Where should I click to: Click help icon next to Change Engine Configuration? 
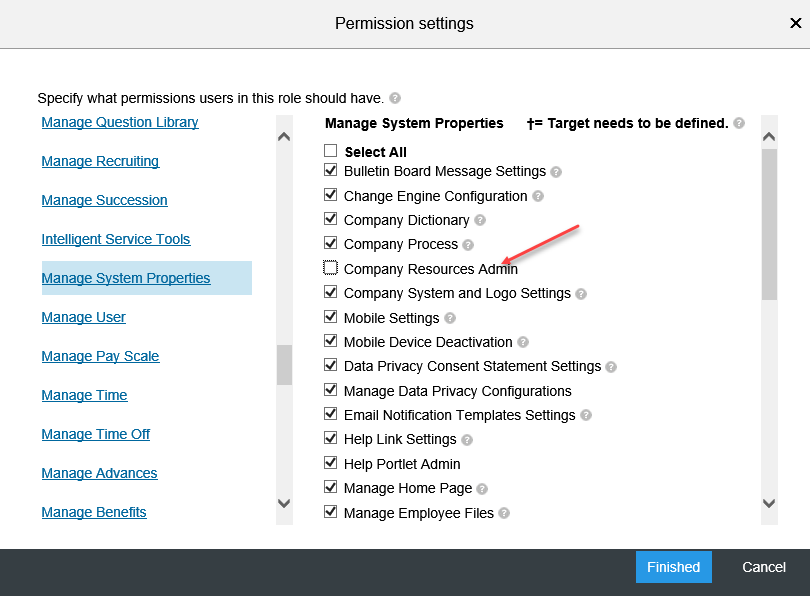pyautogui.click(x=538, y=196)
